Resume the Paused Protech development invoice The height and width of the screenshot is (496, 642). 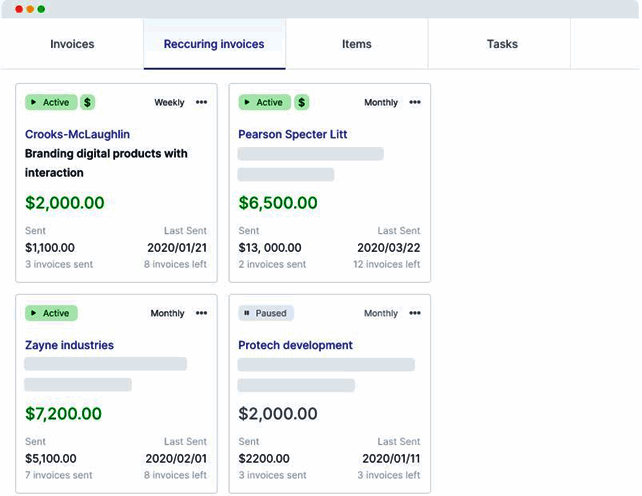coord(266,313)
